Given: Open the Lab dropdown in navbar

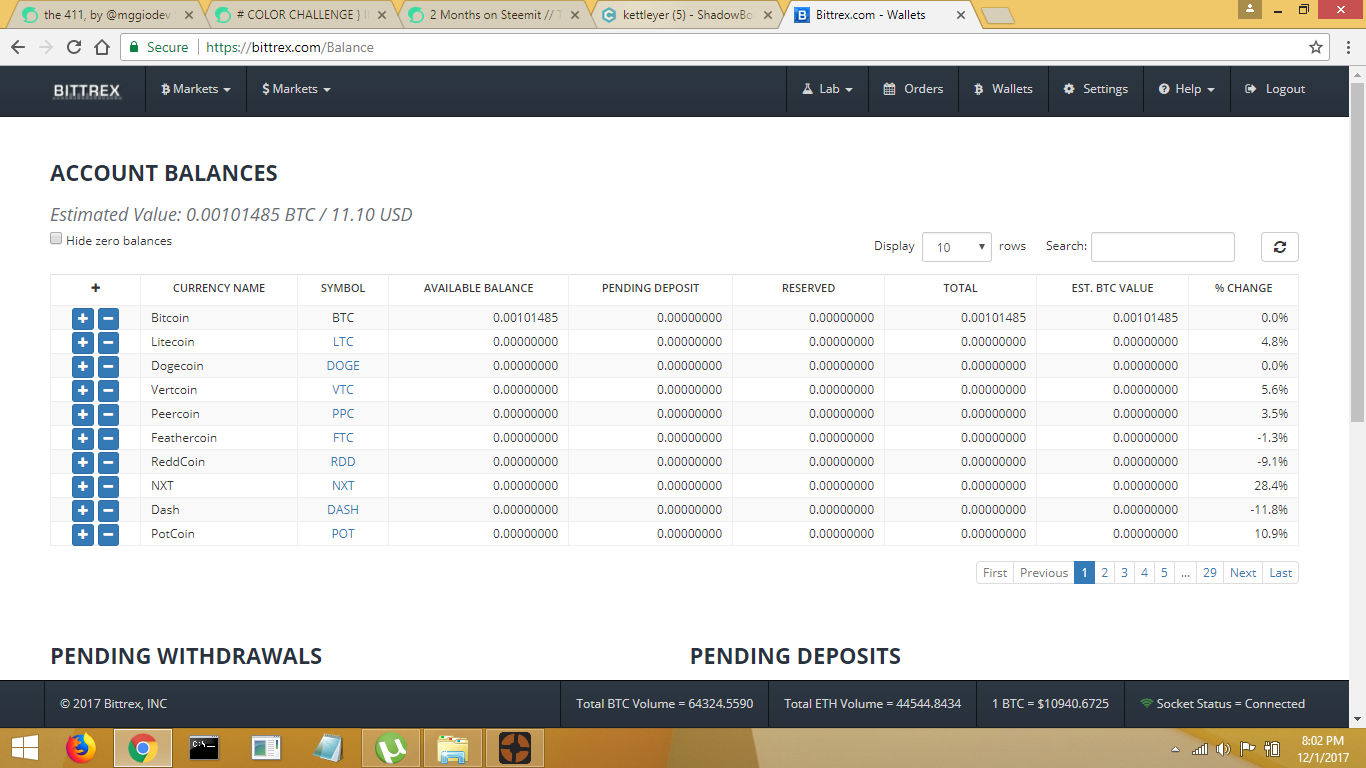Looking at the screenshot, I should [x=827, y=89].
